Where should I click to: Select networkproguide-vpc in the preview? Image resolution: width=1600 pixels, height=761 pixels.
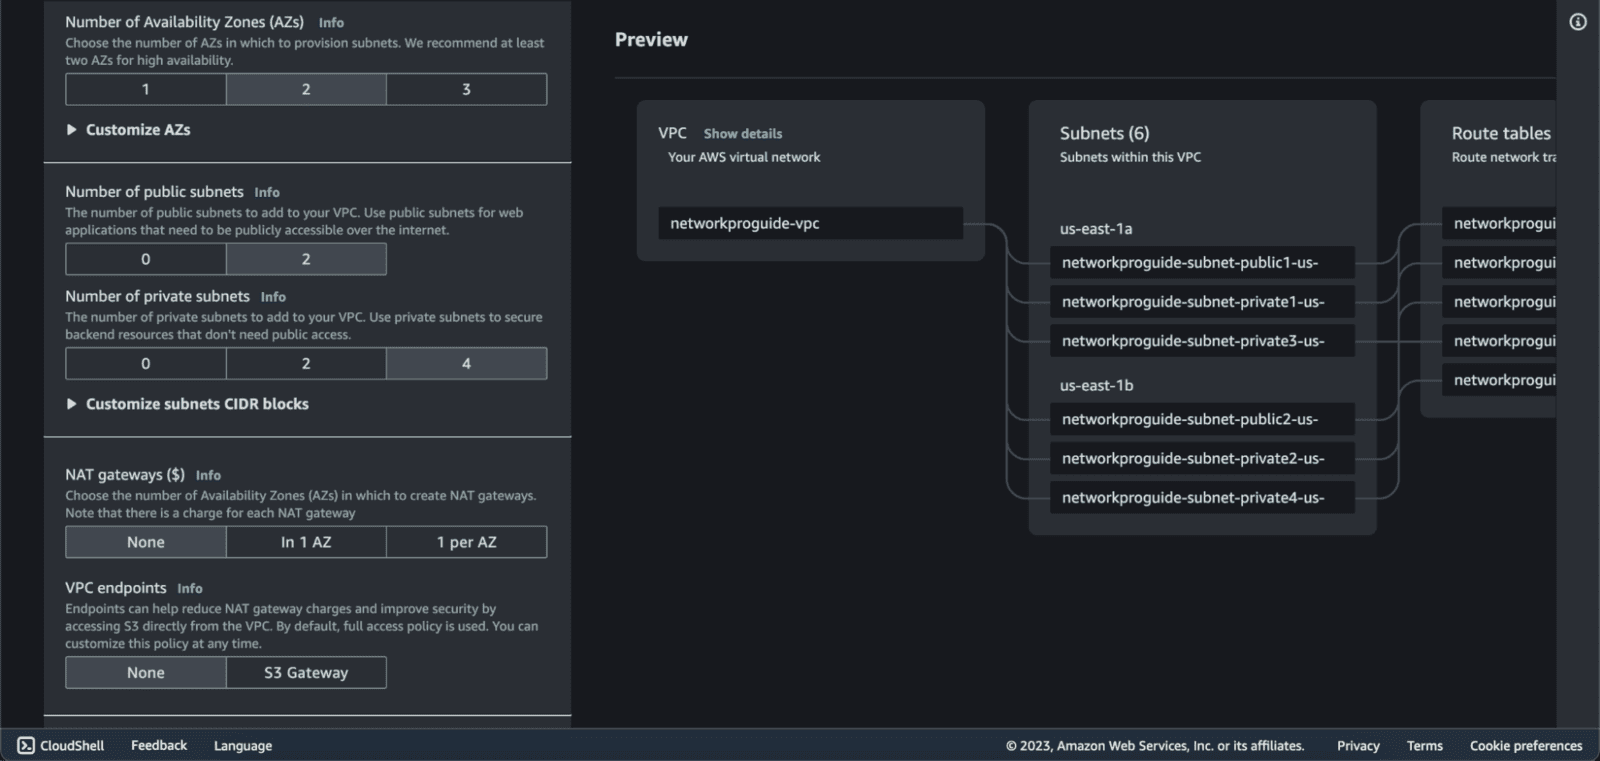point(810,223)
